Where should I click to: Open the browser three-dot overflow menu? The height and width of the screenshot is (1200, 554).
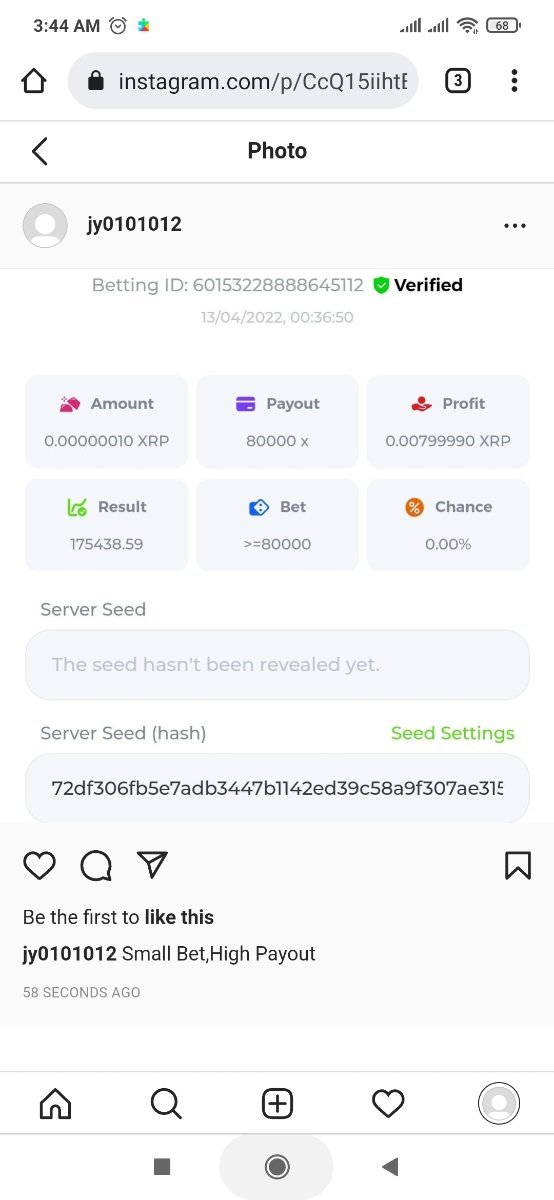point(514,81)
